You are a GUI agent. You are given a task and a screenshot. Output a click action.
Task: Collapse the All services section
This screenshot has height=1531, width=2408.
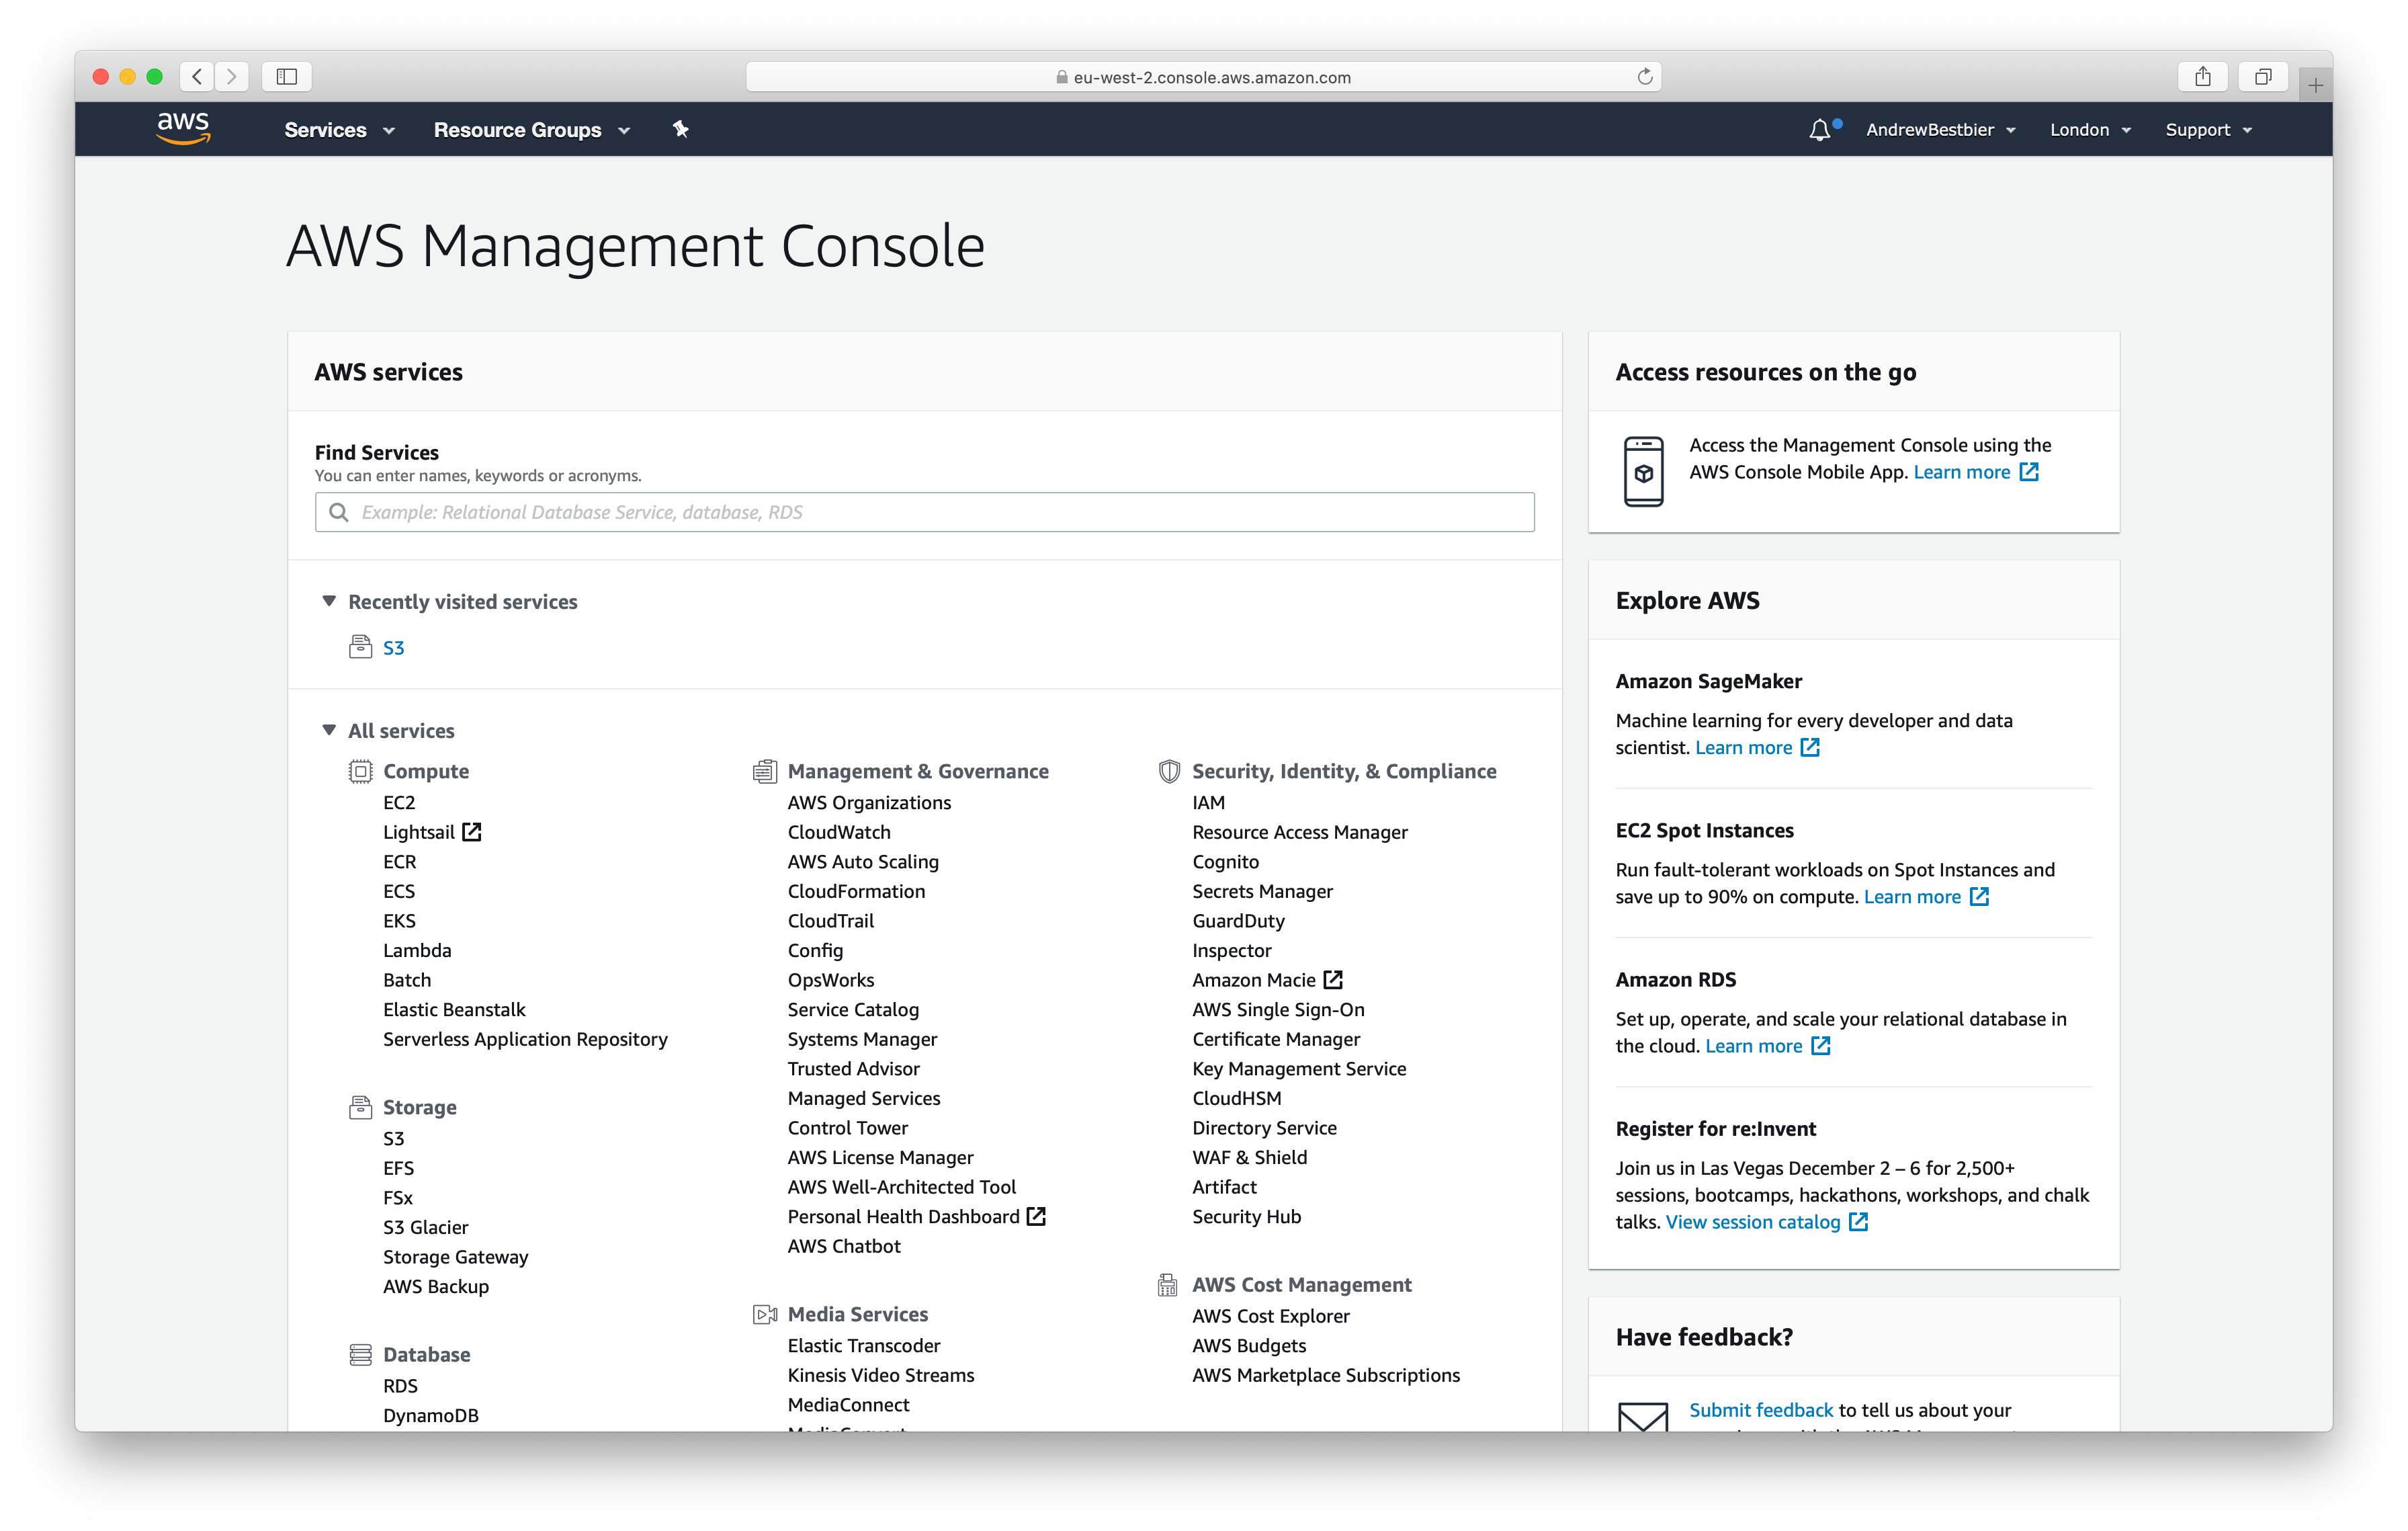[329, 730]
